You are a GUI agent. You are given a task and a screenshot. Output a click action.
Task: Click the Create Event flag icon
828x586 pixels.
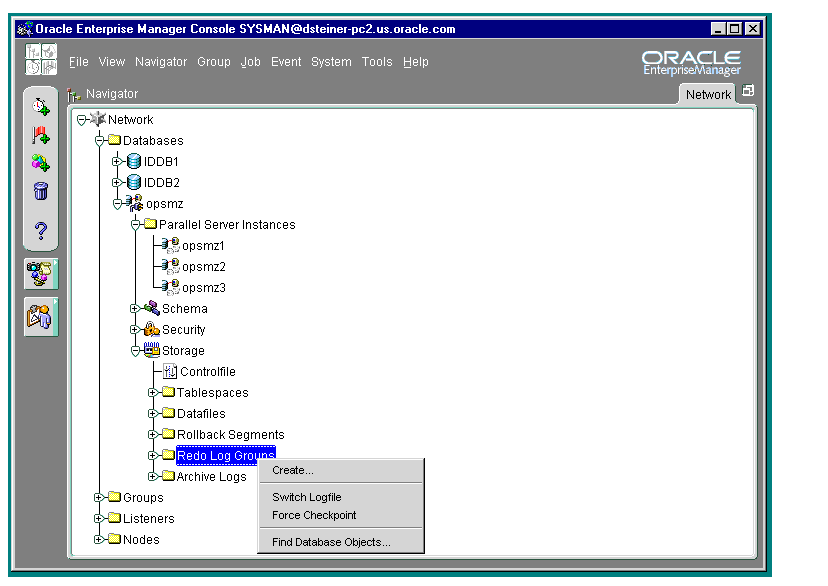coord(40,135)
